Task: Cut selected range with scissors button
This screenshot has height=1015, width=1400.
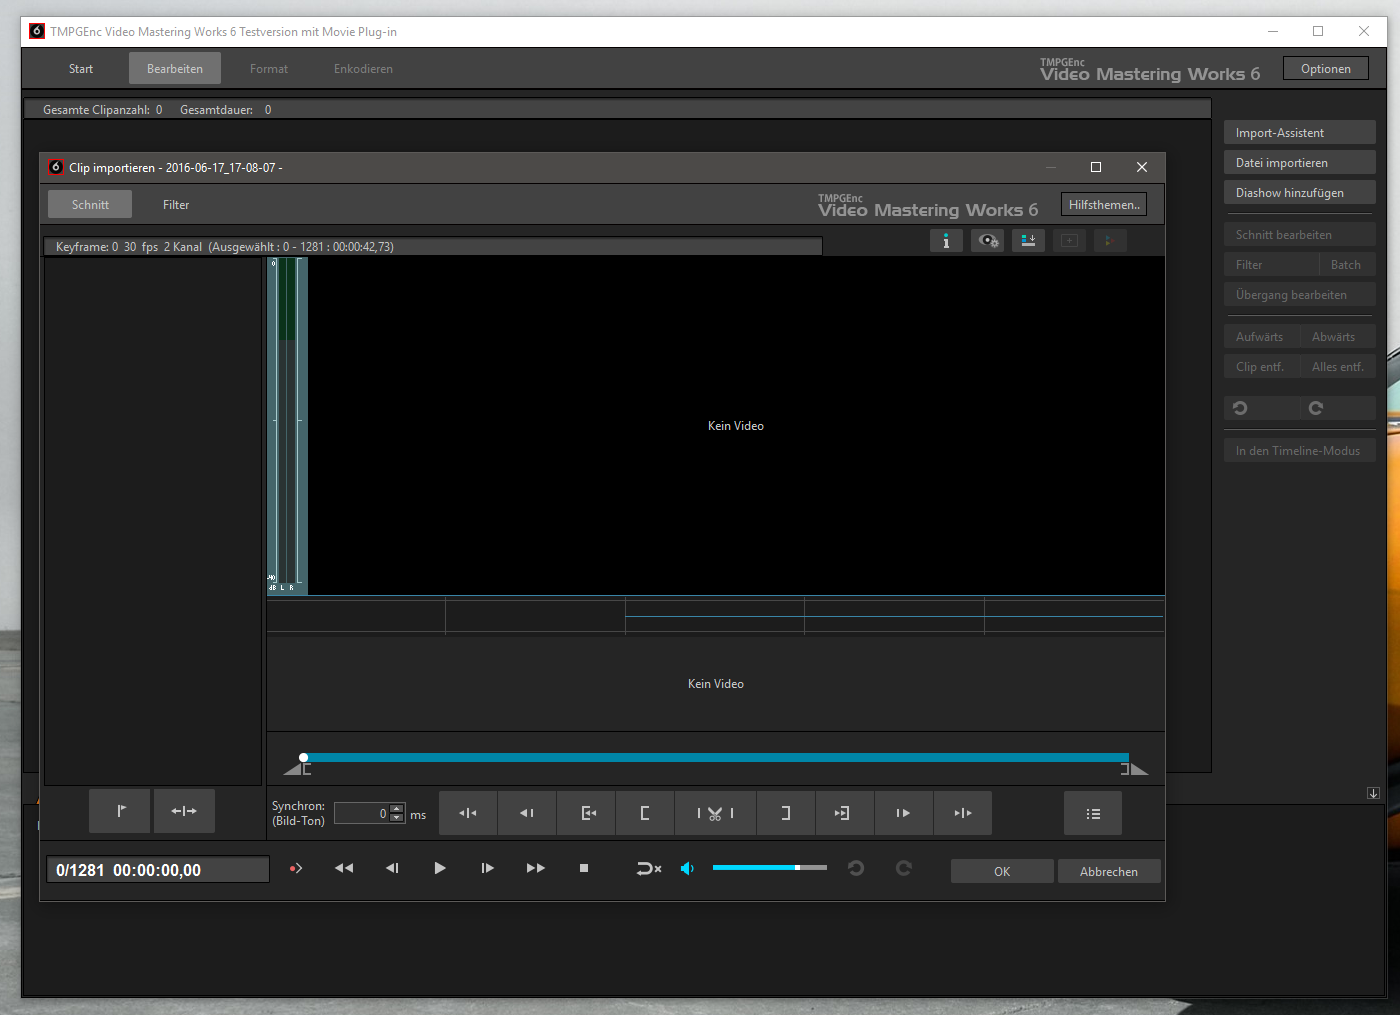Action: pos(715,813)
